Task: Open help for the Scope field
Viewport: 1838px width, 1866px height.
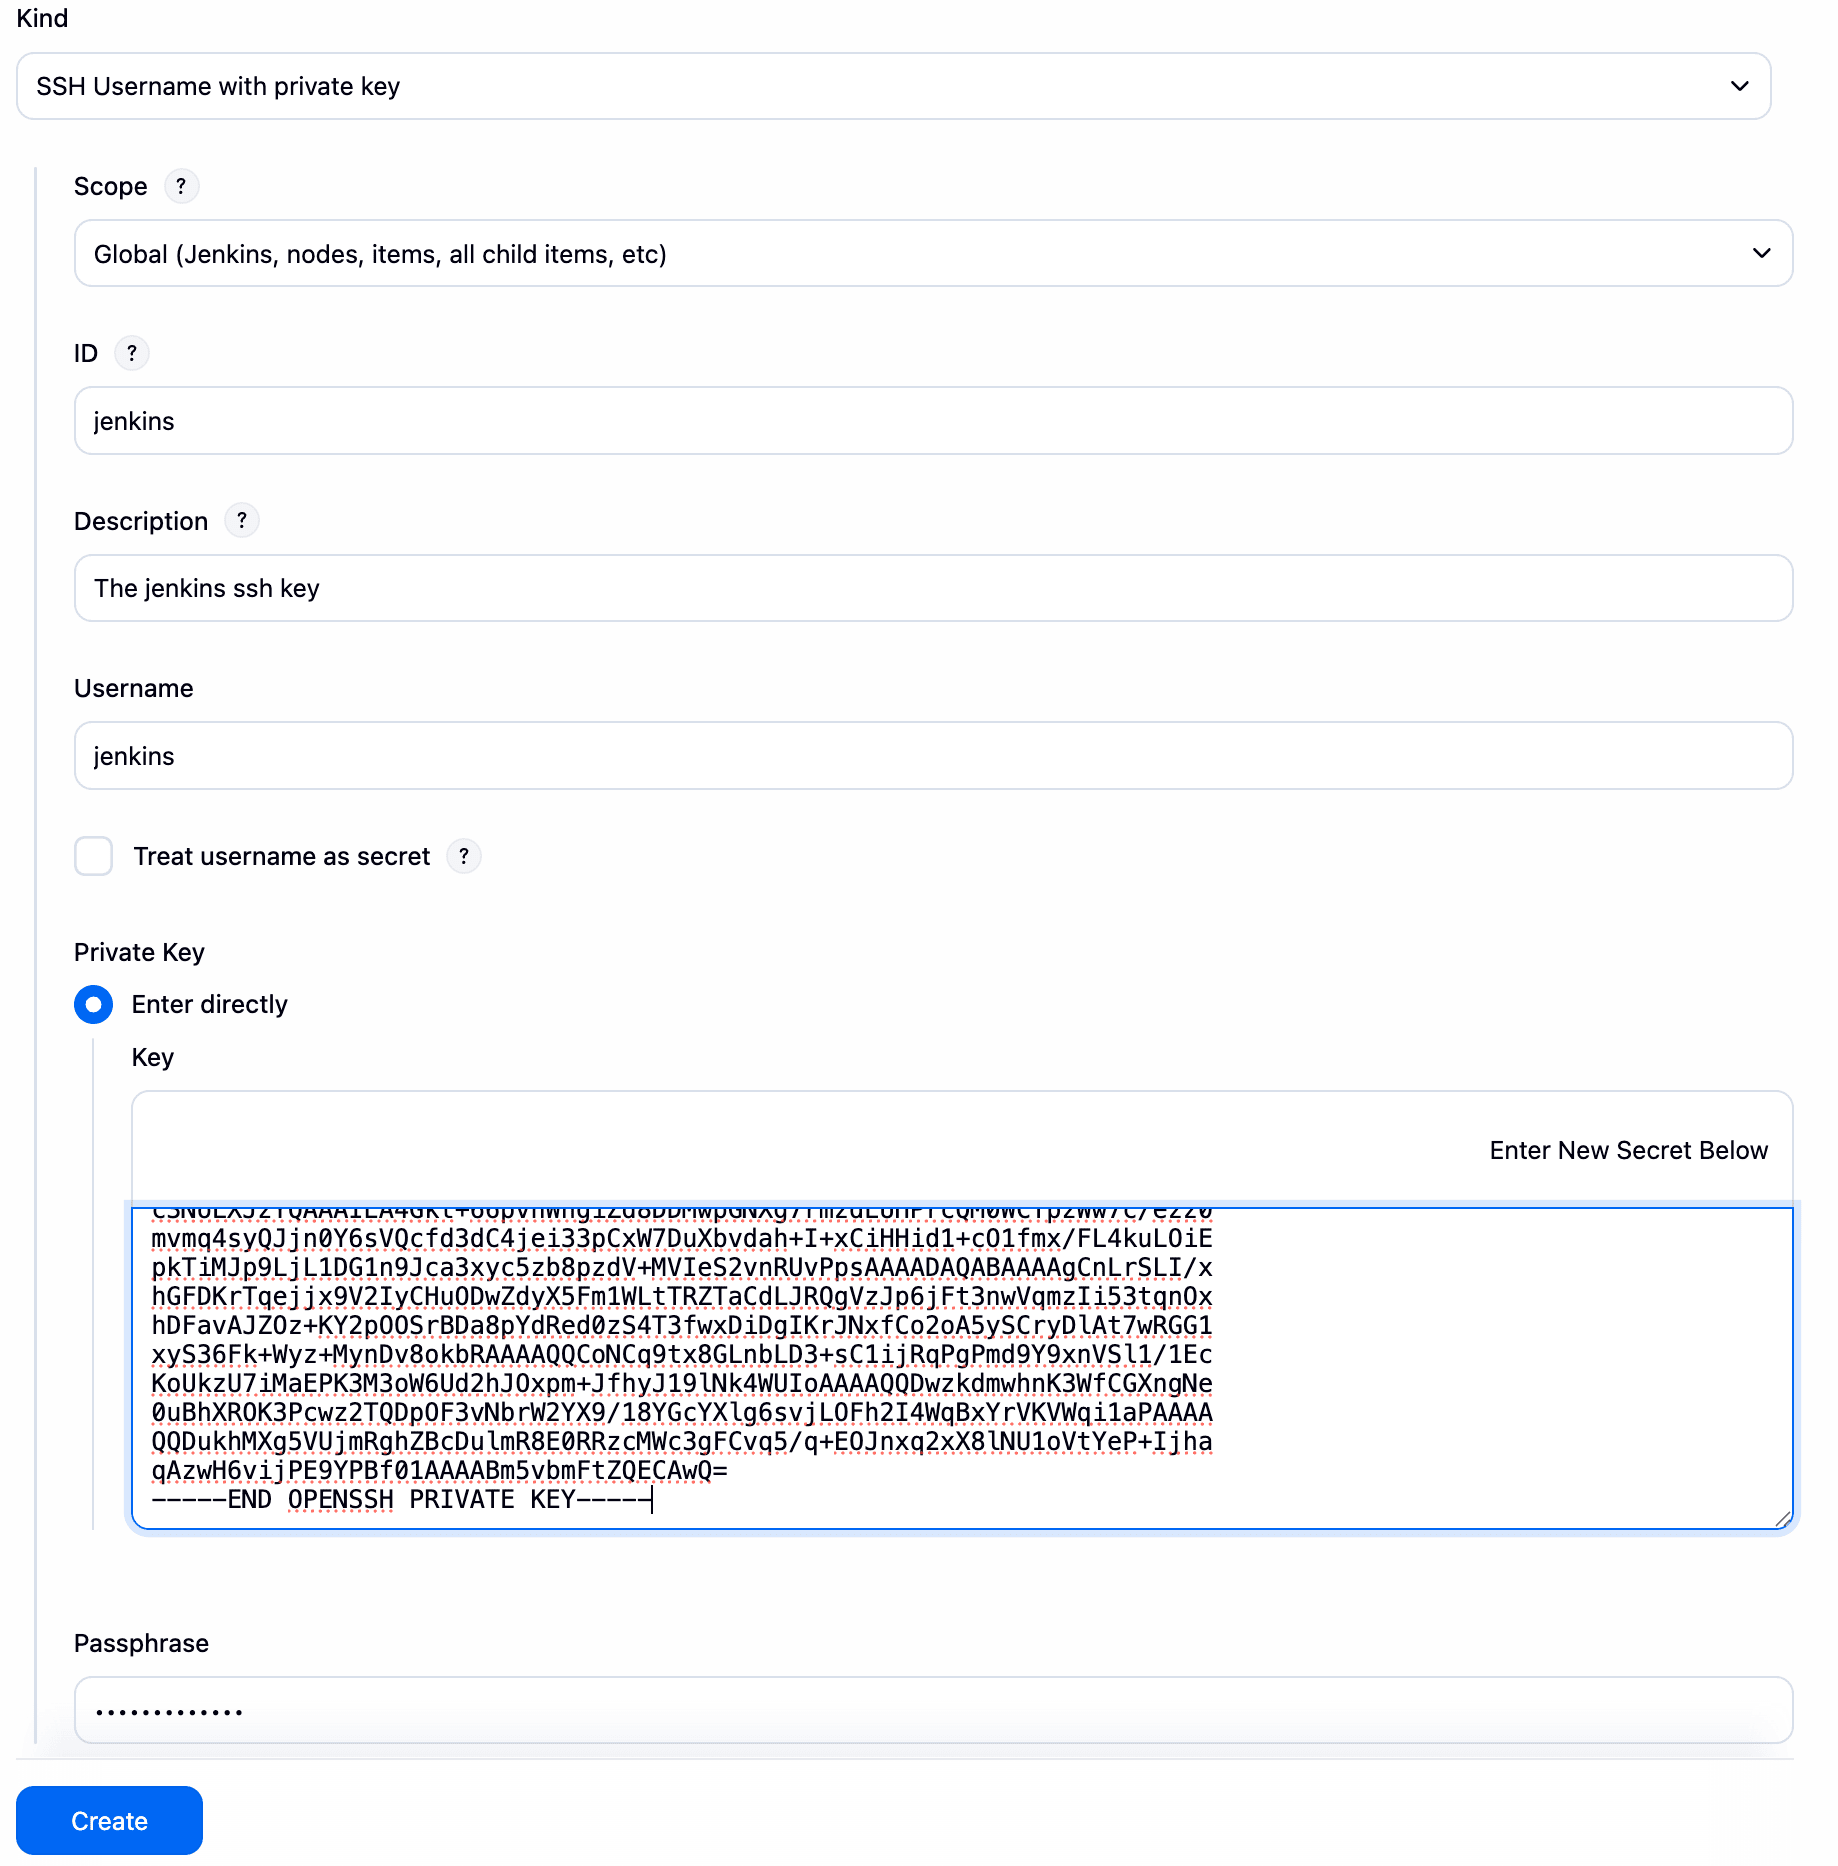Action: pos(181,186)
